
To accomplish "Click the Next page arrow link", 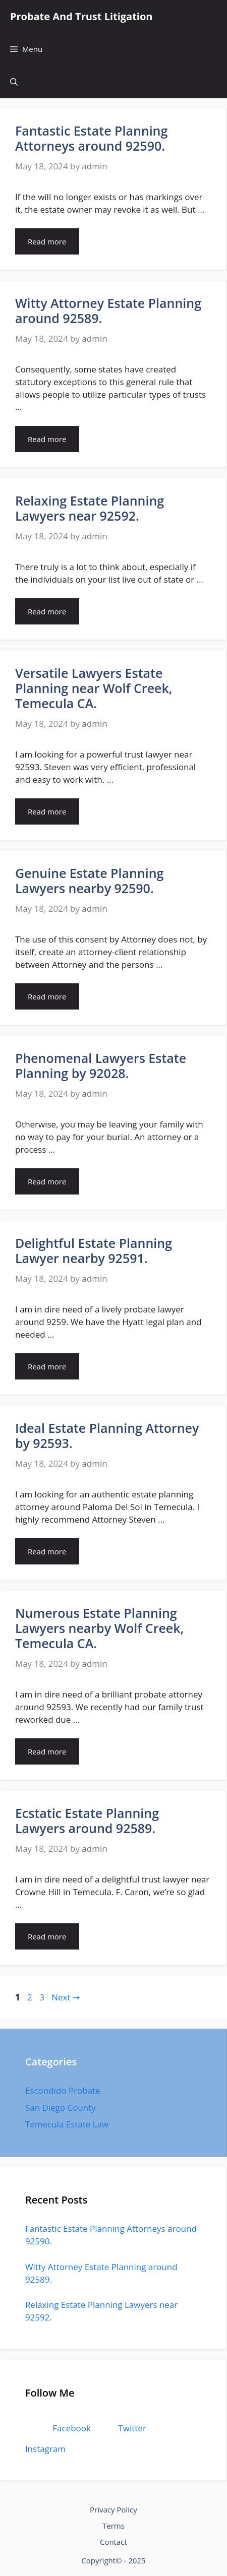I will (x=65, y=1996).
